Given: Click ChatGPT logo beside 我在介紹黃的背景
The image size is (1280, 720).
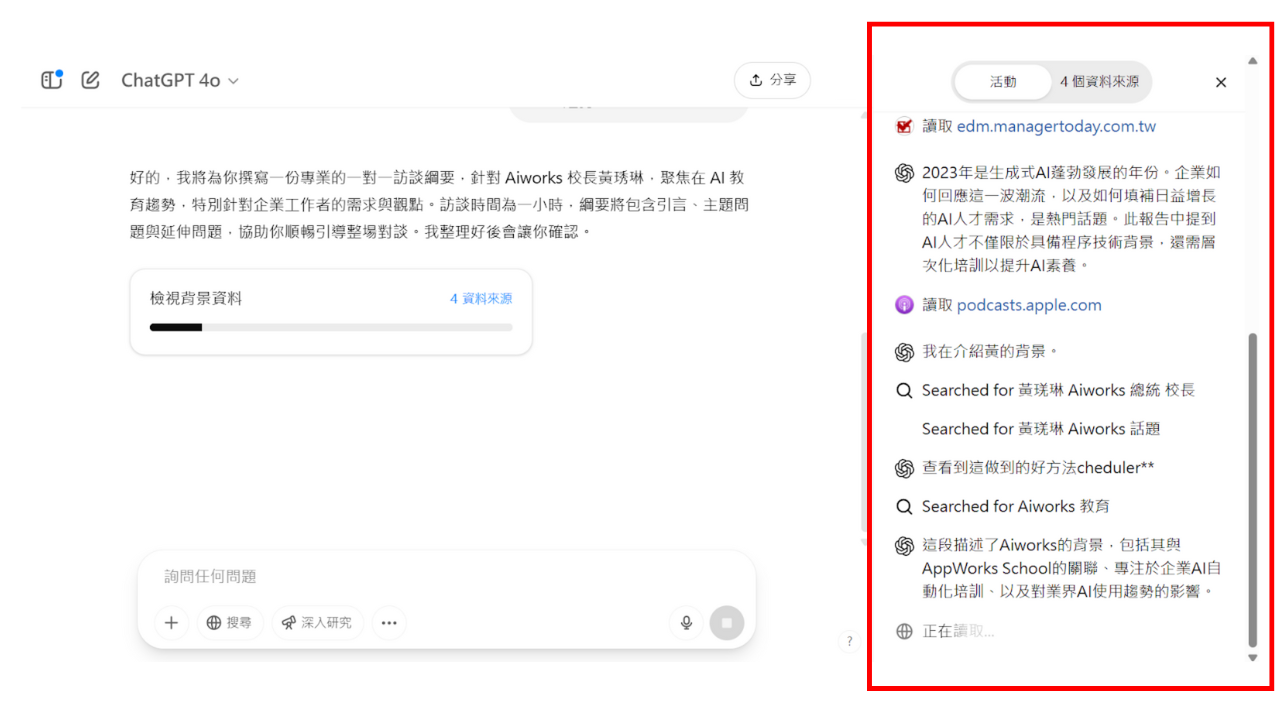Looking at the screenshot, I should click(x=904, y=352).
